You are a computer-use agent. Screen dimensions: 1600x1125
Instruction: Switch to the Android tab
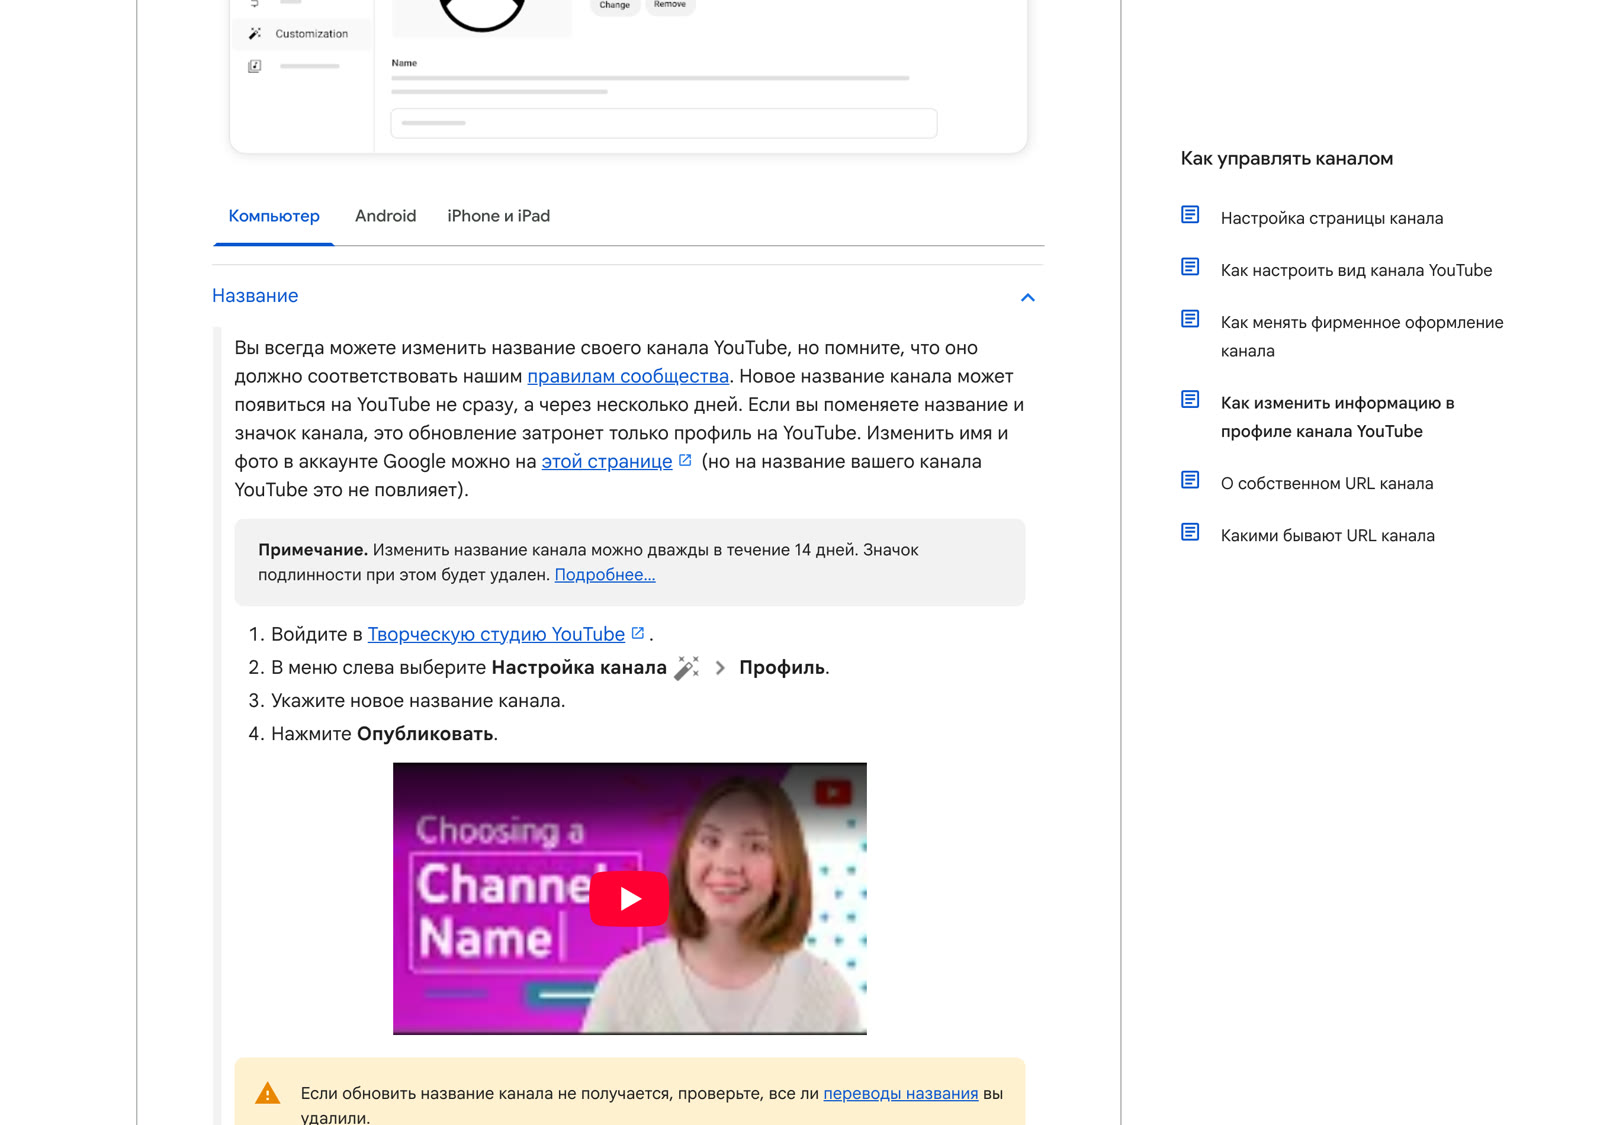(385, 216)
